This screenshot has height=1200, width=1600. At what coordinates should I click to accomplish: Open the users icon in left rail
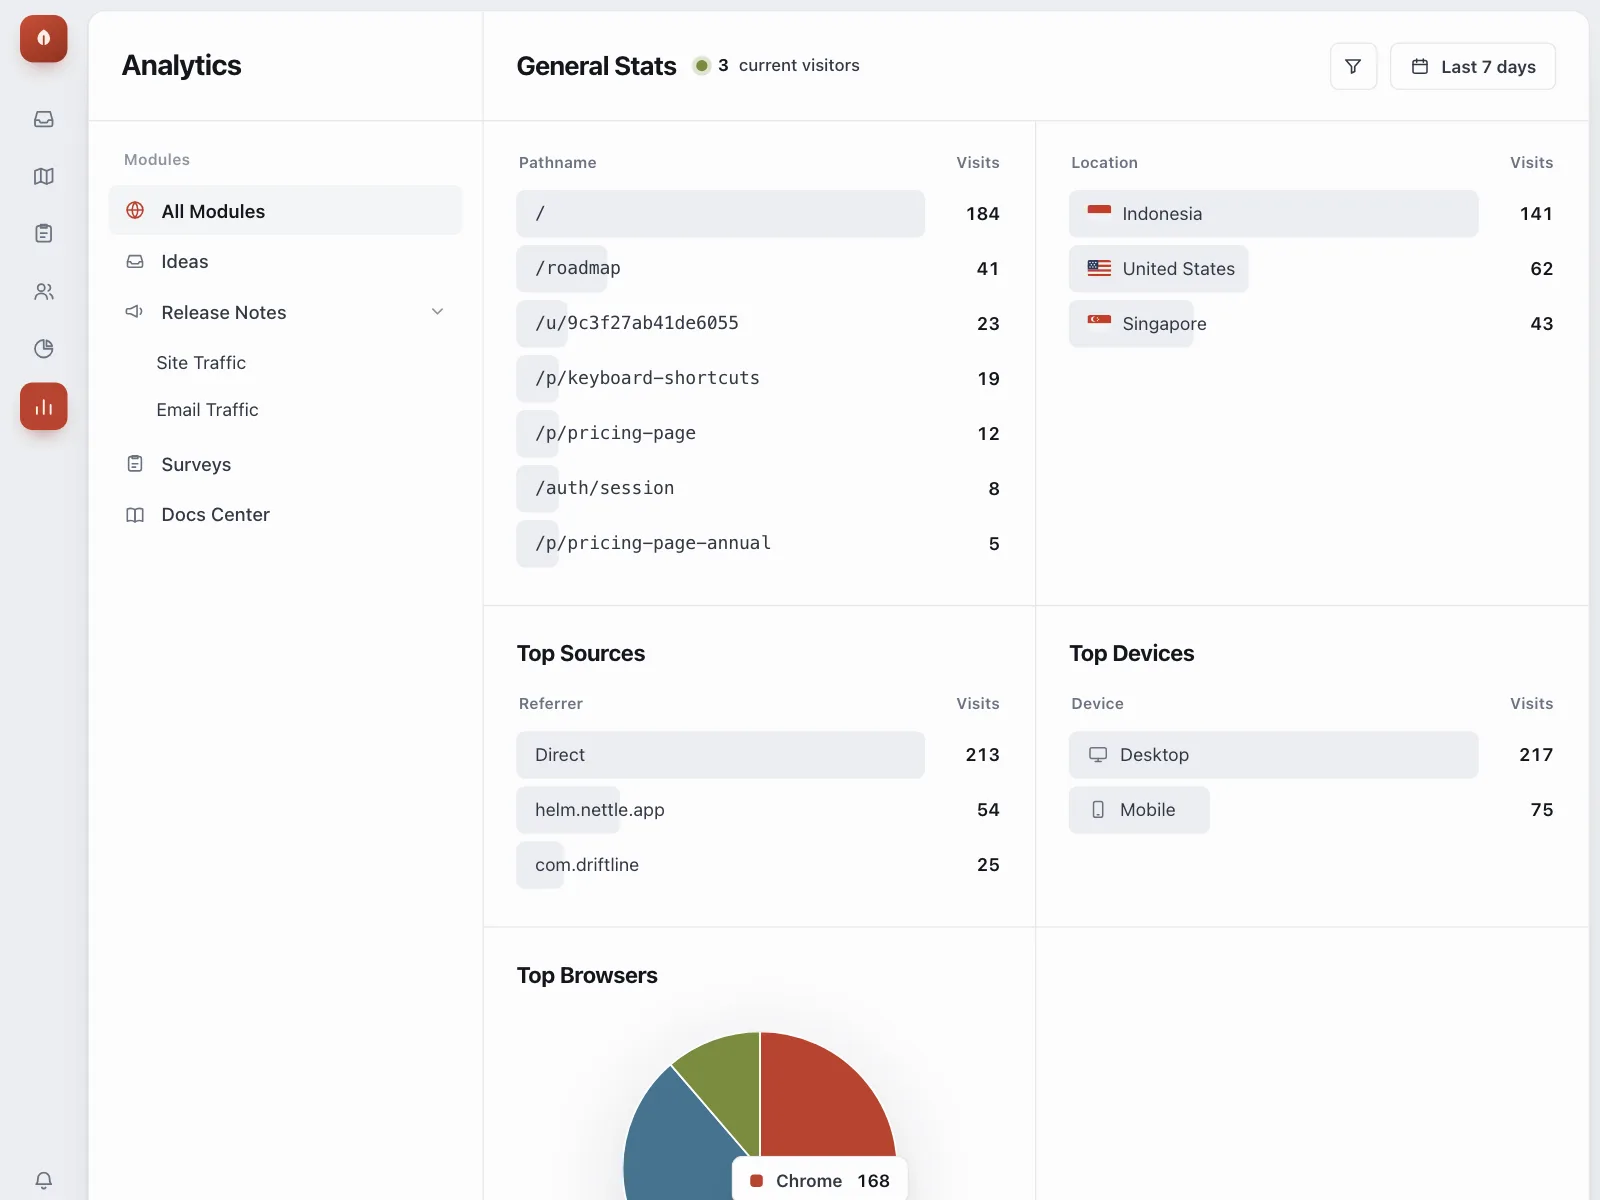click(44, 291)
